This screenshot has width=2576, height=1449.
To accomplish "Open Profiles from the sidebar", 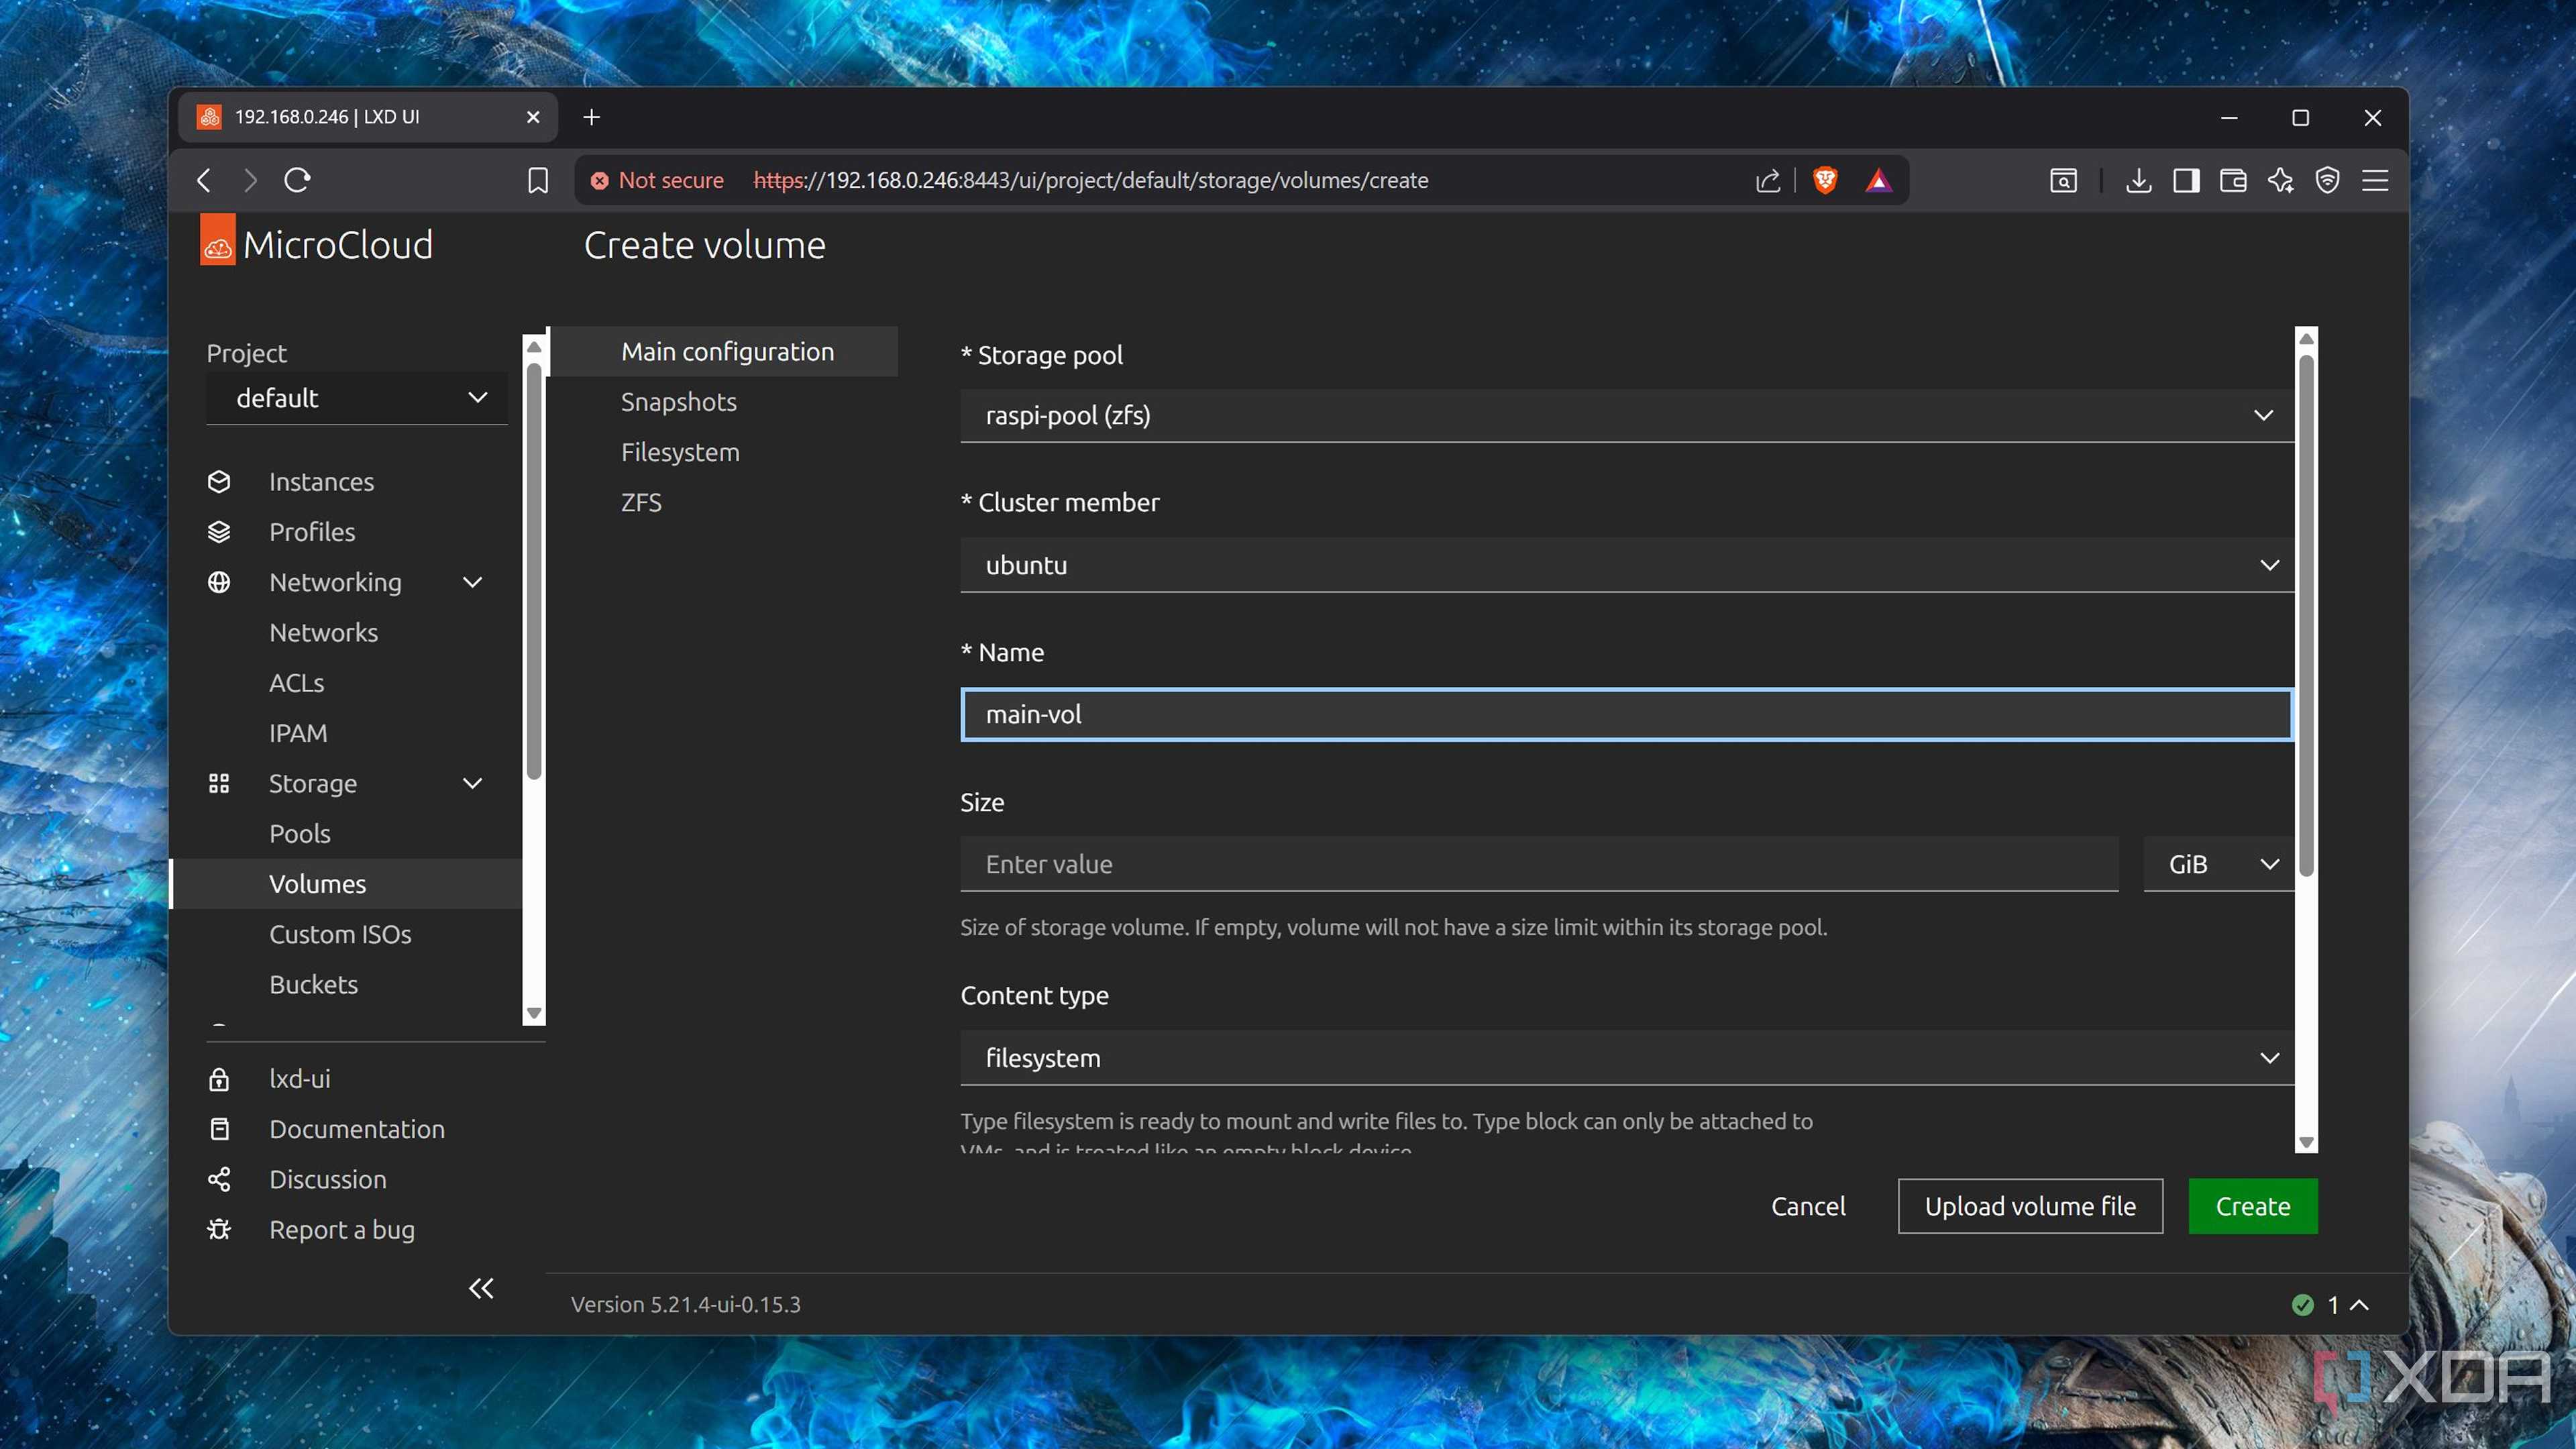I will [x=312, y=531].
